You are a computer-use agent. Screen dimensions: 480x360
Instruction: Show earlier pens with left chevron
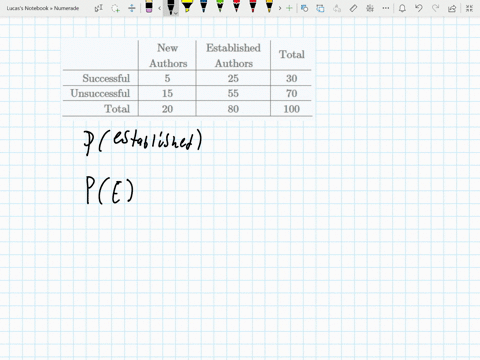[x=160, y=8]
